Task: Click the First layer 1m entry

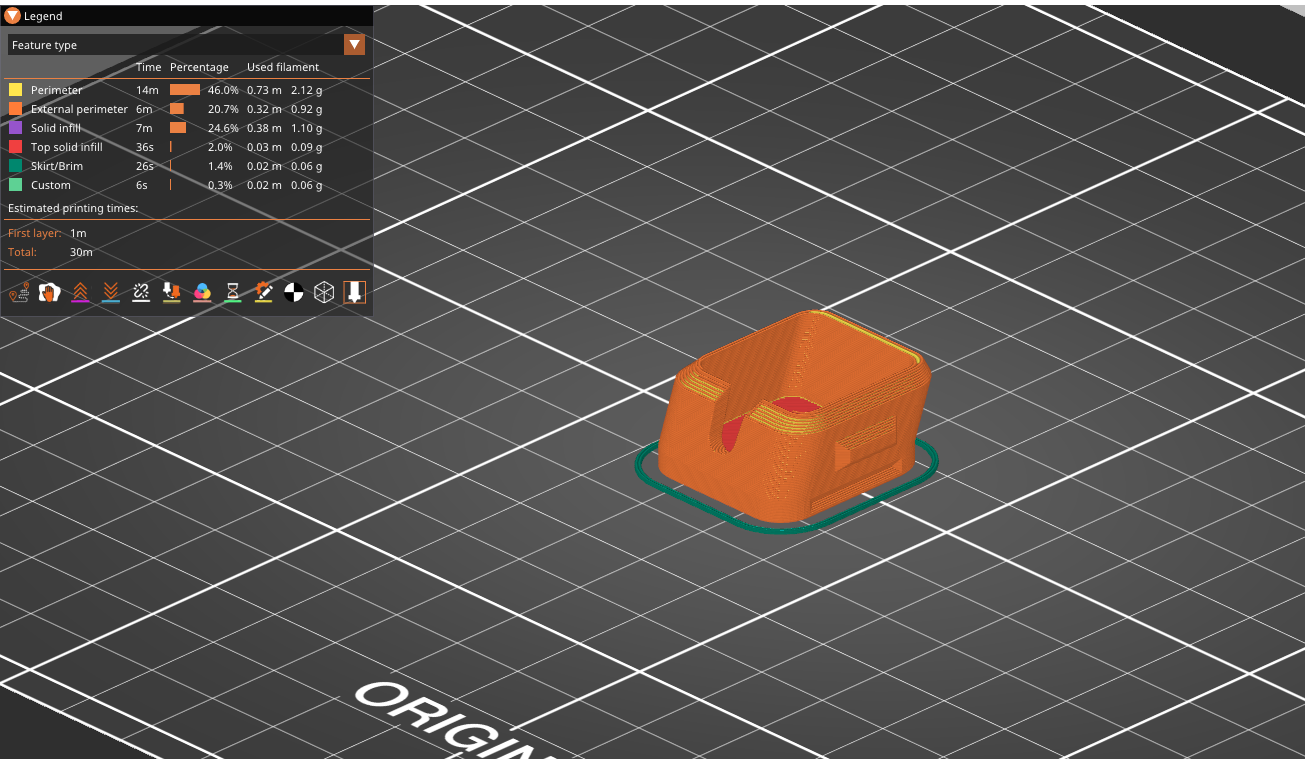Action: 47,233
